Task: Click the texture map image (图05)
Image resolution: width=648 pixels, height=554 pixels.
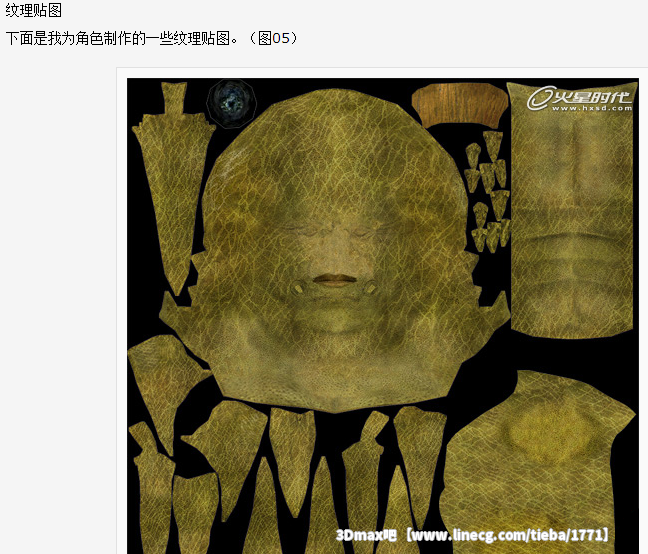Action: click(383, 316)
